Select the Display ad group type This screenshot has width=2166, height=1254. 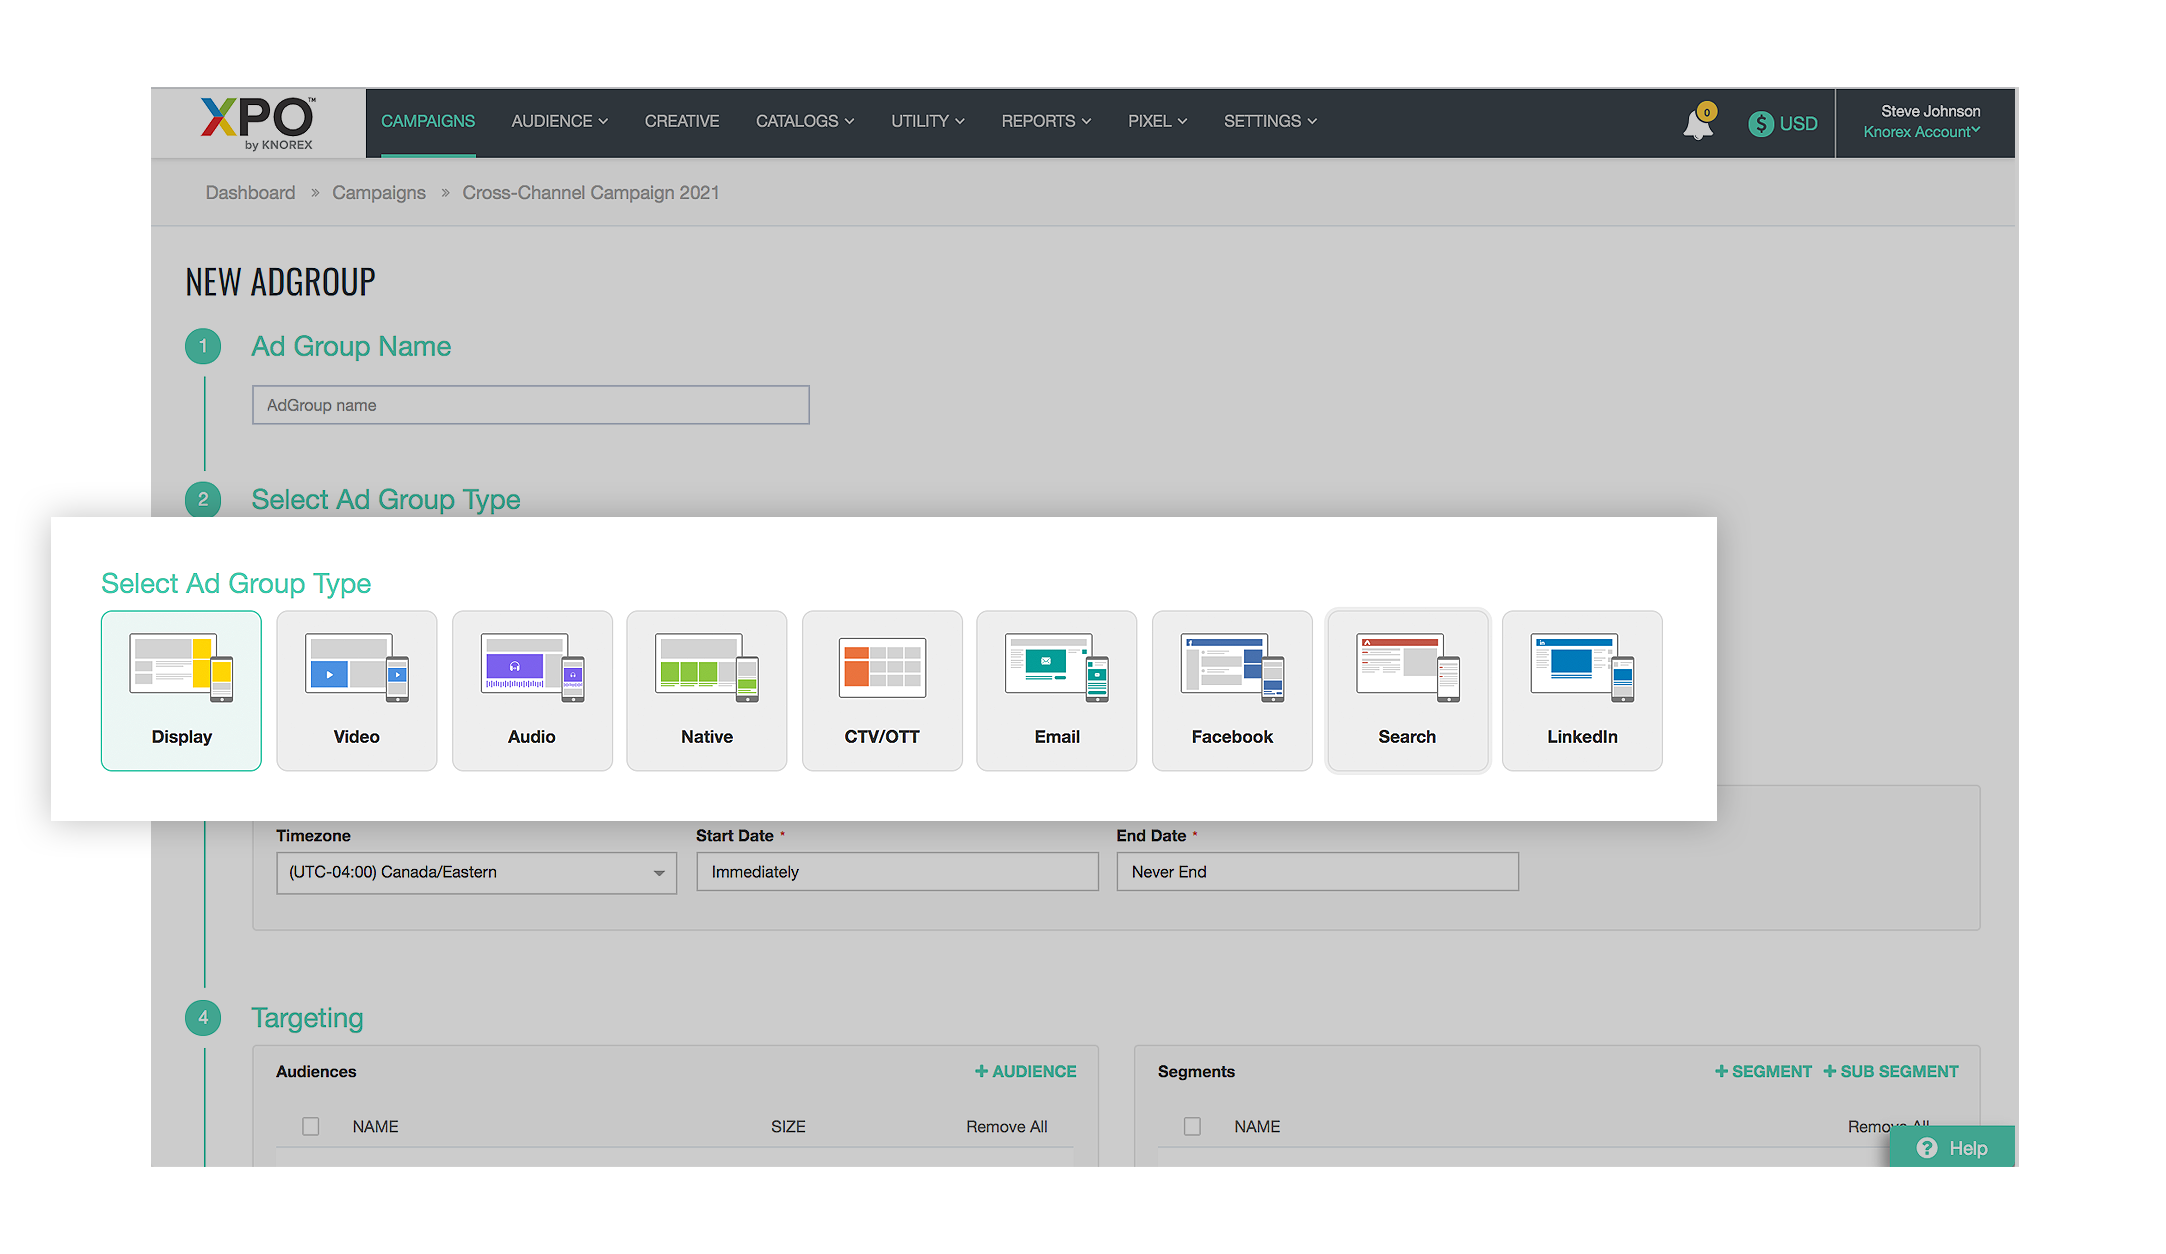click(181, 690)
